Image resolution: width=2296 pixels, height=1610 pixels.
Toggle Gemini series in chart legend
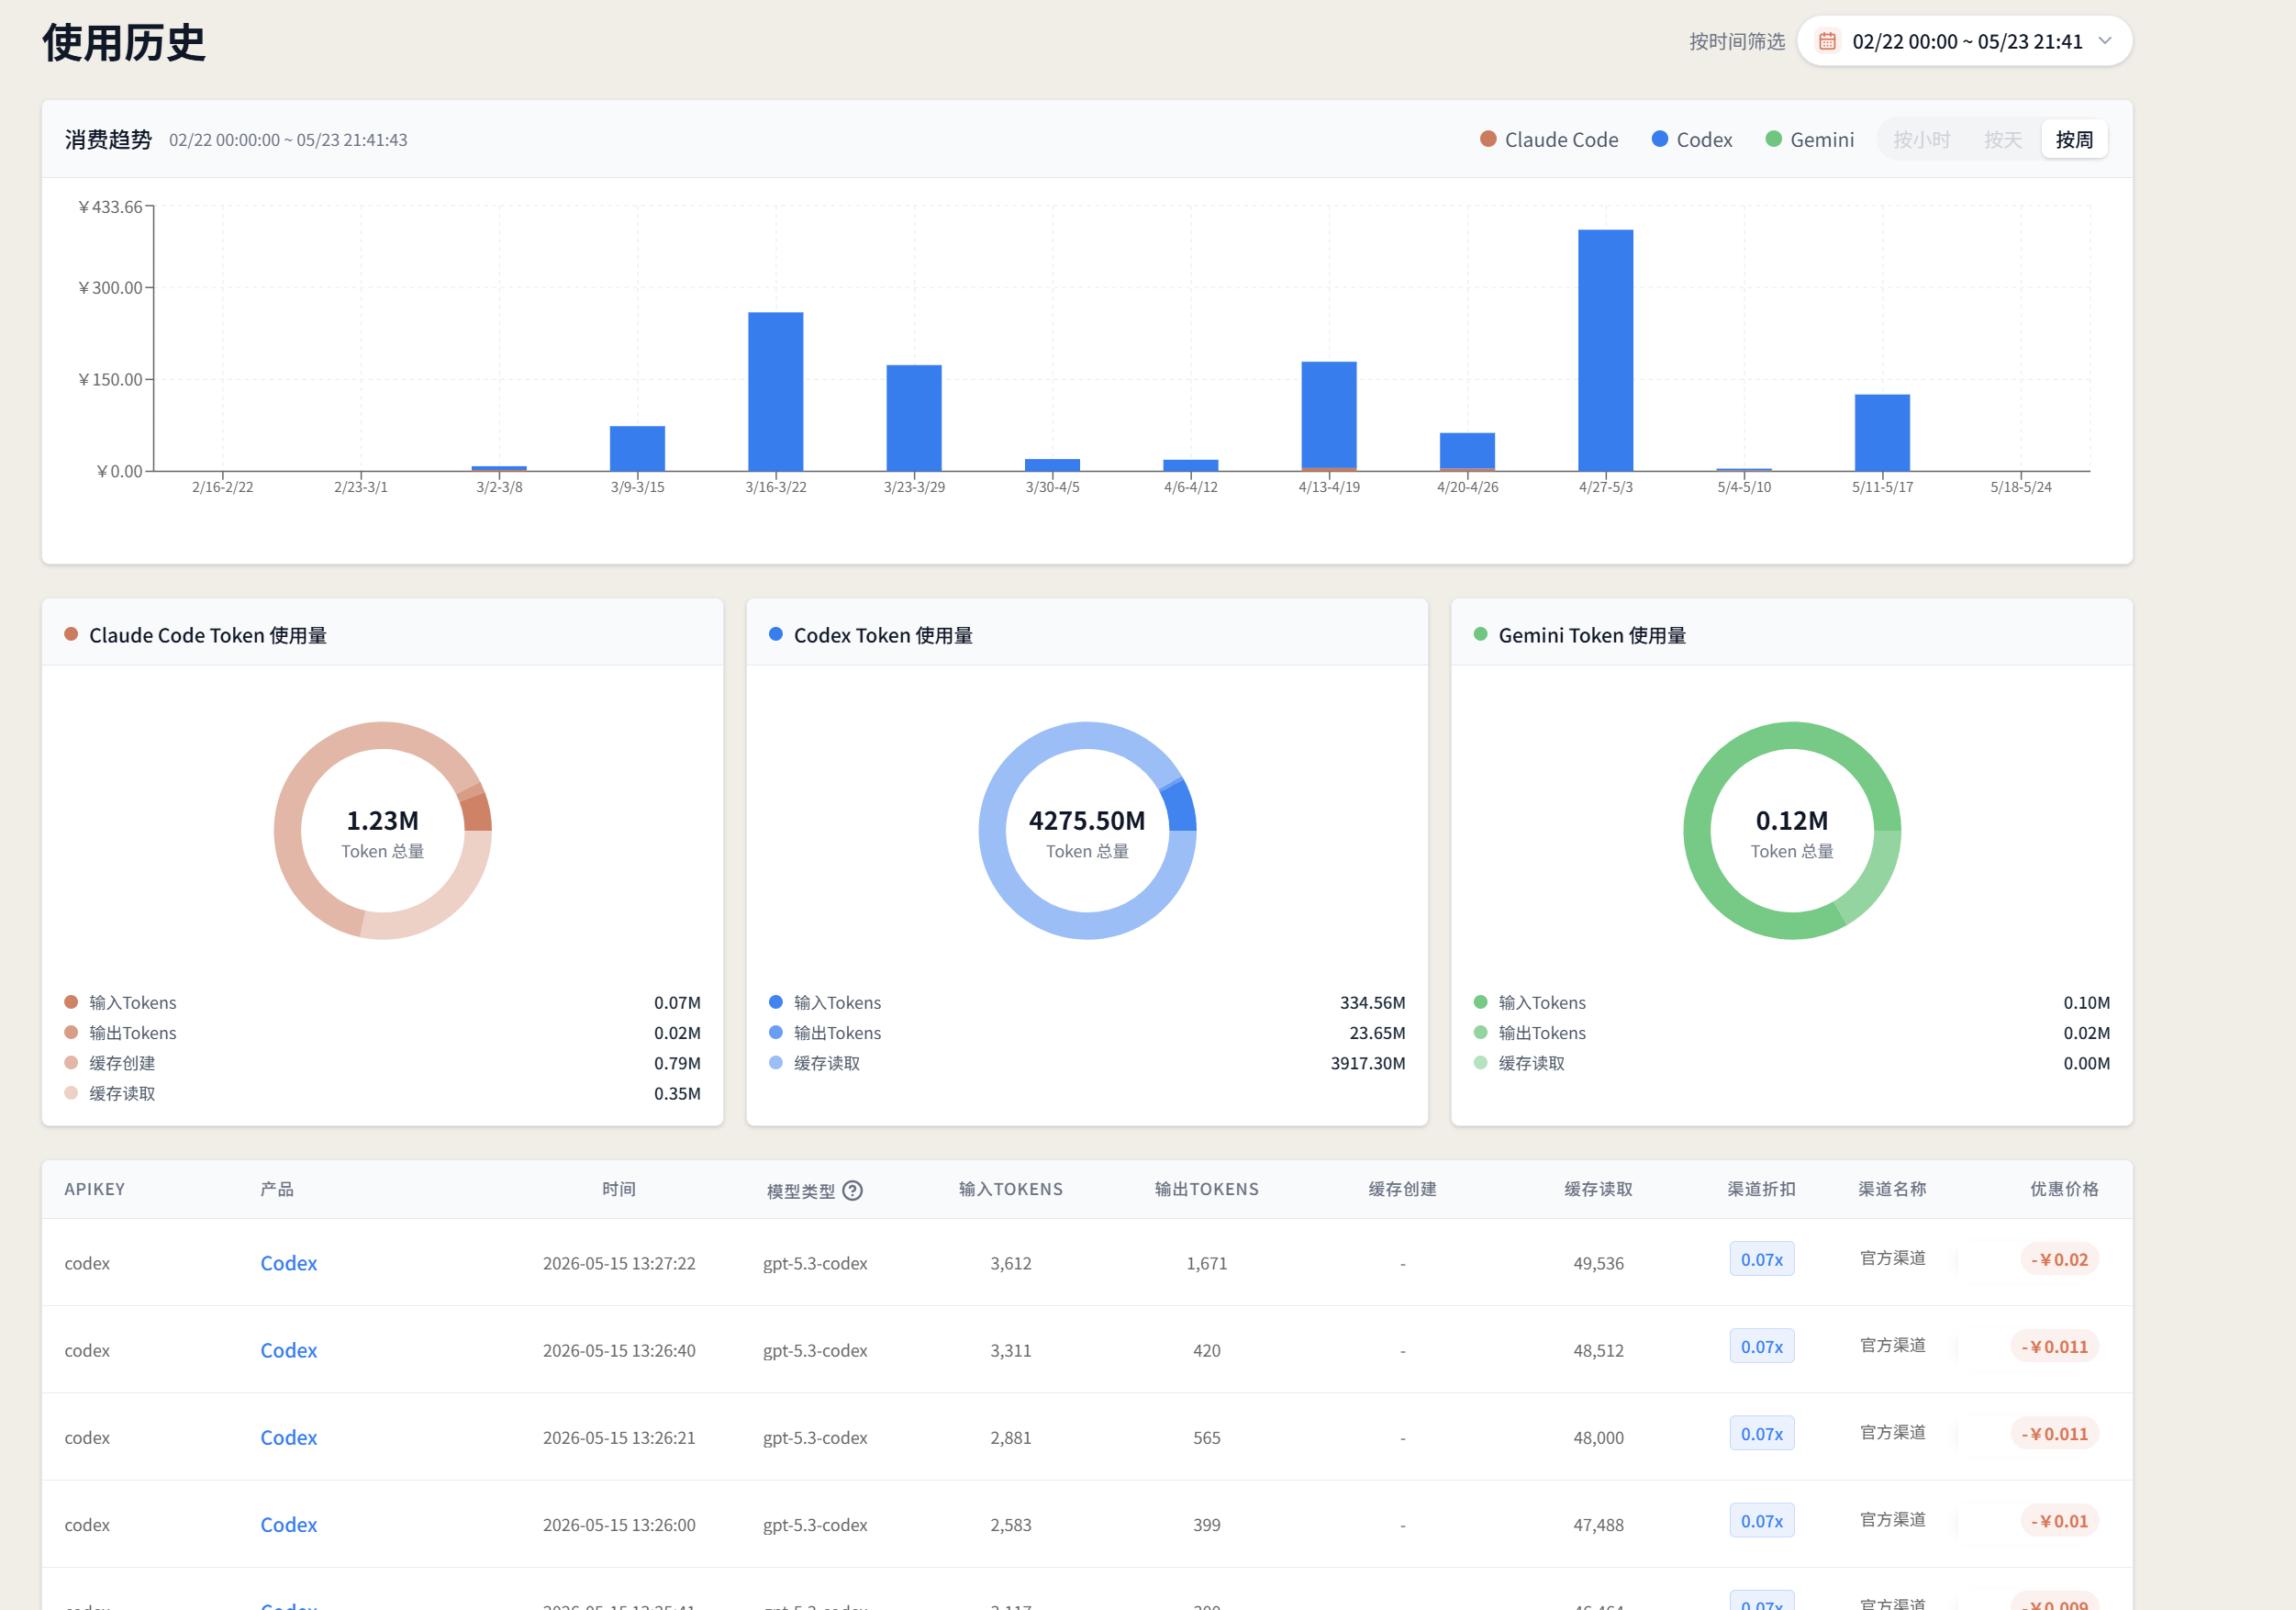pyautogui.click(x=1810, y=139)
